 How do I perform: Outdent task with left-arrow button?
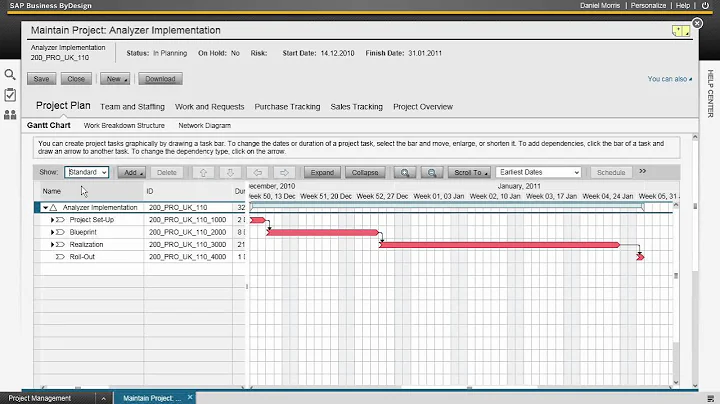(x=257, y=173)
